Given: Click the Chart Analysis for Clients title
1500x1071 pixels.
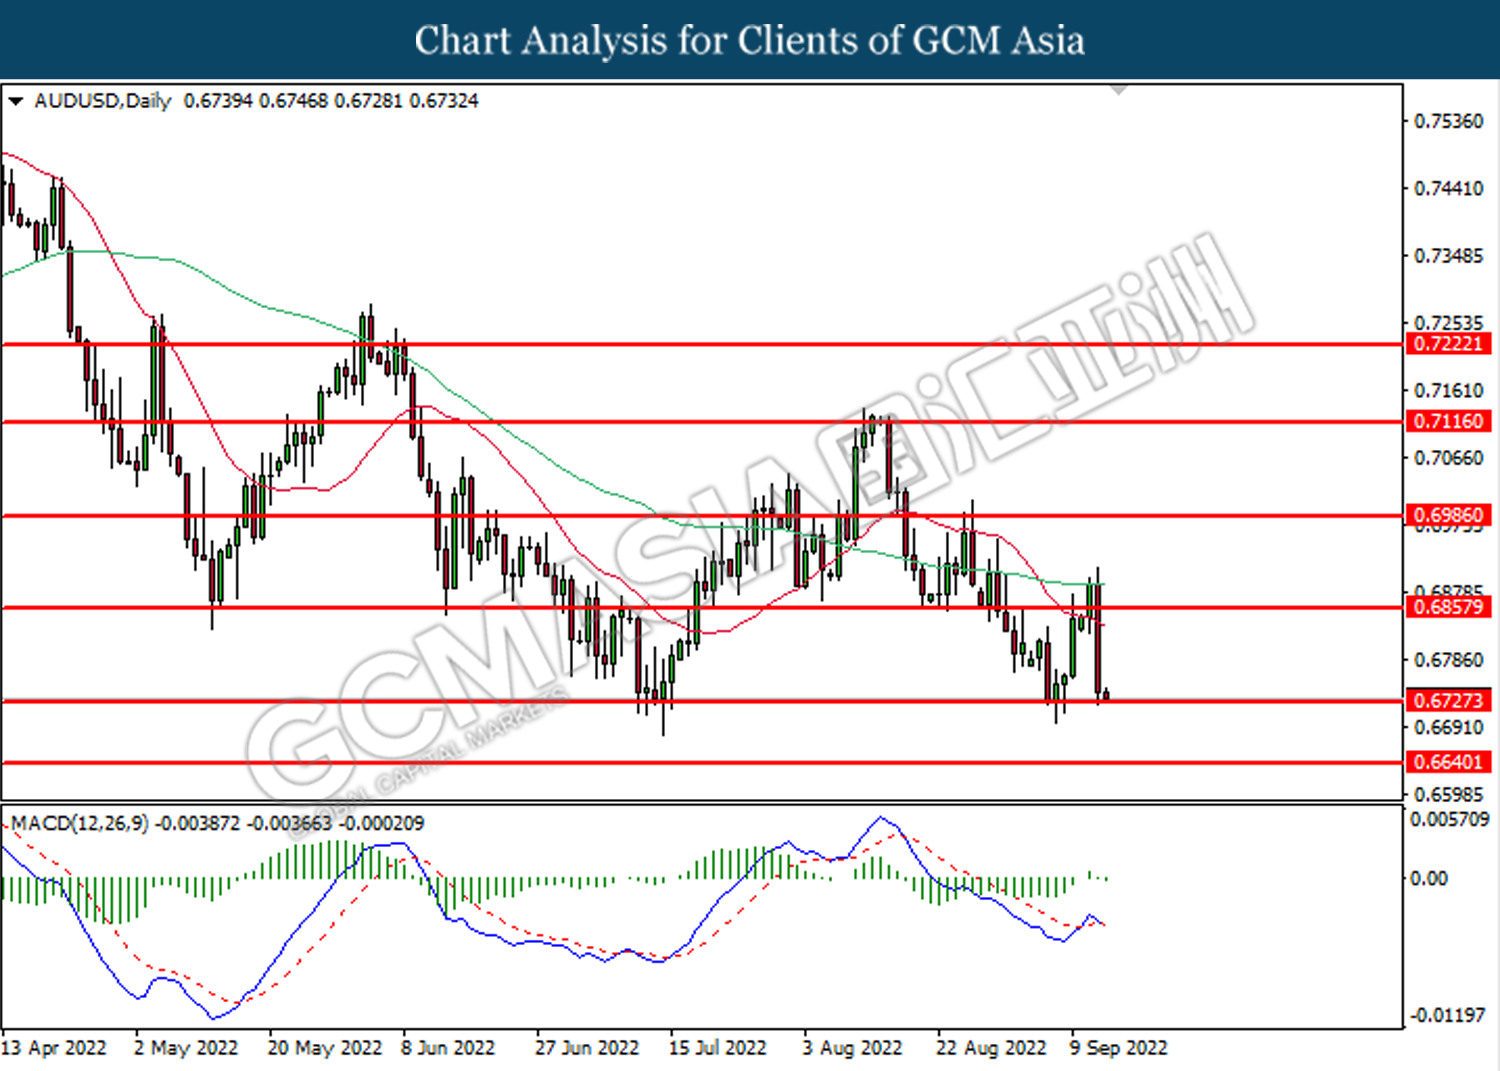Looking at the screenshot, I should pyautogui.click(x=750, y=40).
